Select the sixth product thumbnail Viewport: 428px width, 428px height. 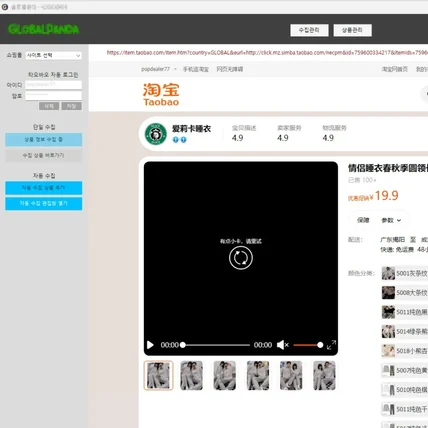[x=324, y=375]
